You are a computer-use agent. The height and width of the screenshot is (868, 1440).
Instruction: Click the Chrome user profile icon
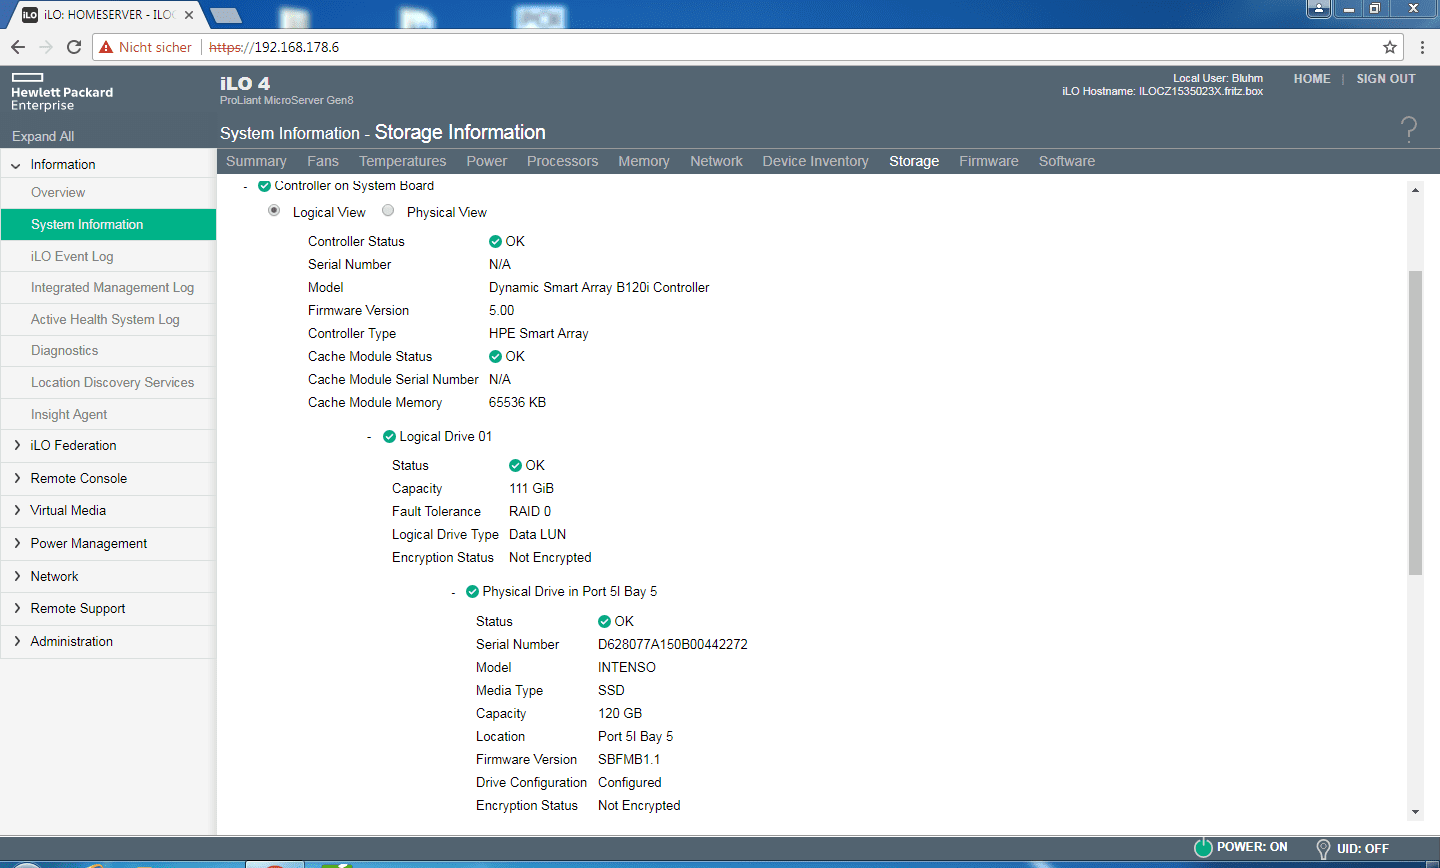[1320, 8]
